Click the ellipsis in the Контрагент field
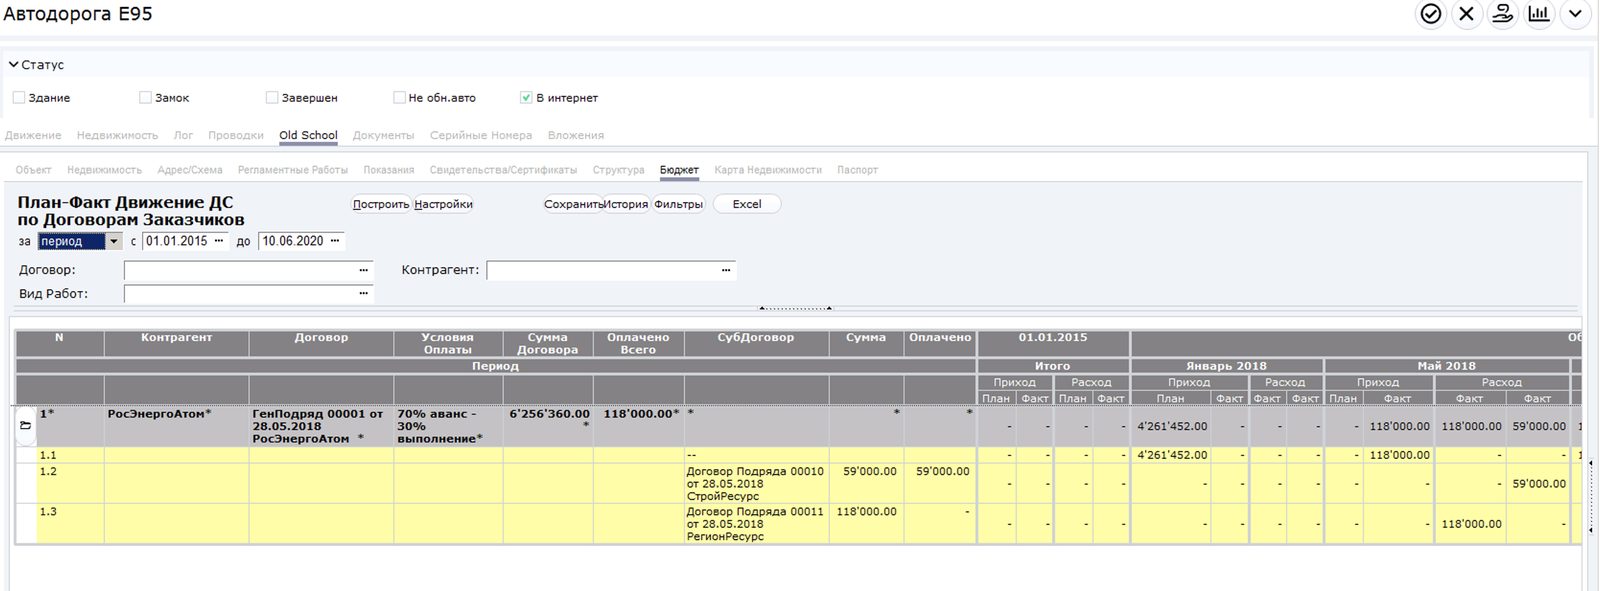1600x591 pixels. point(727,270)
